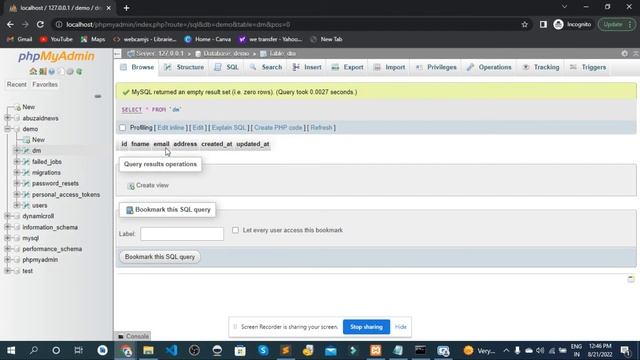Screen dimensions: 640x360
Task: Click the bookmark Label input field
Action: pos(182,234)
